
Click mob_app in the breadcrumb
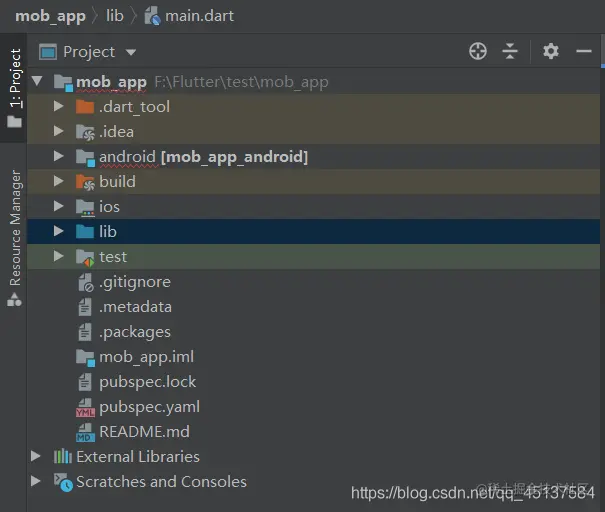pyautogui.click(x=50, y=16)
